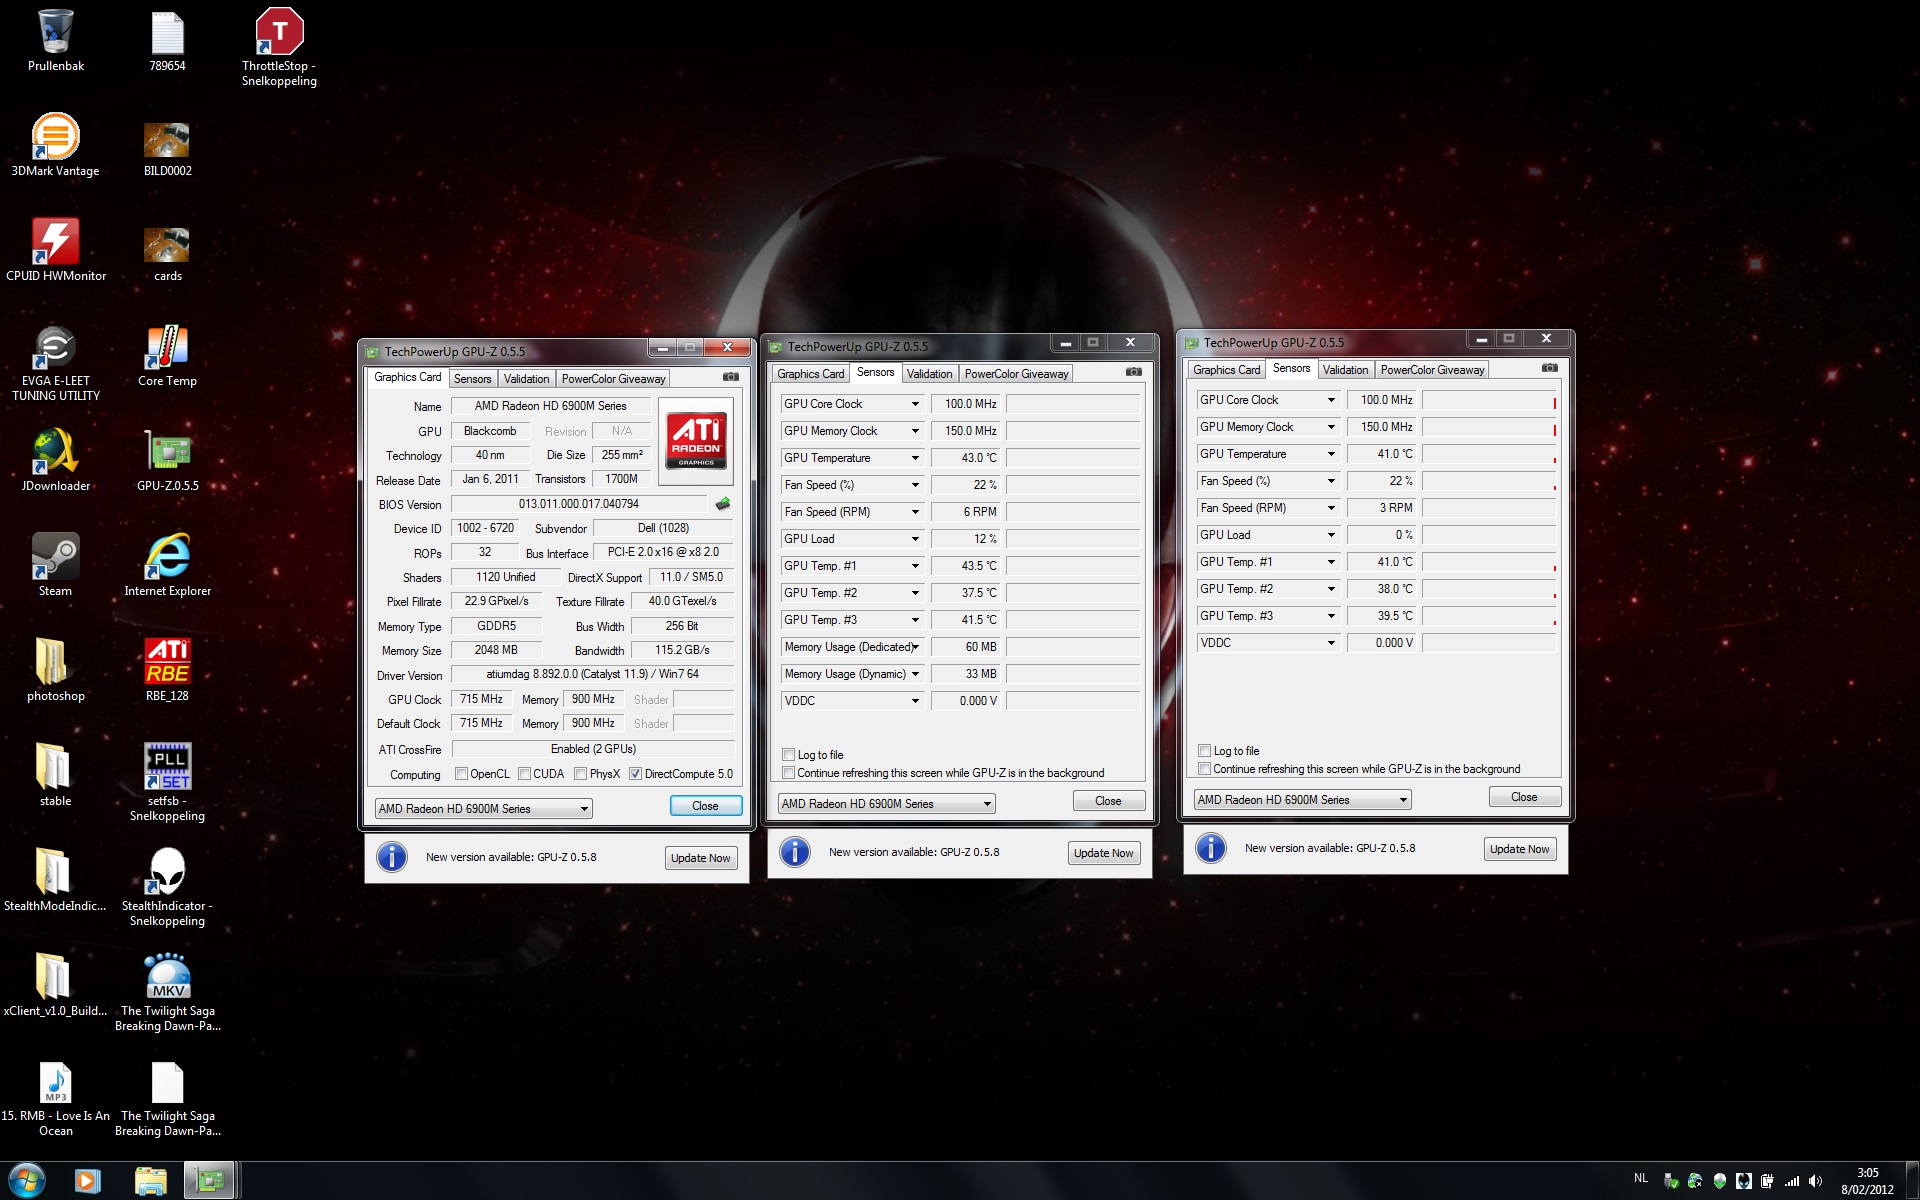
Task: Launch Steam from the desktop
Action: [x=55, y=557]
